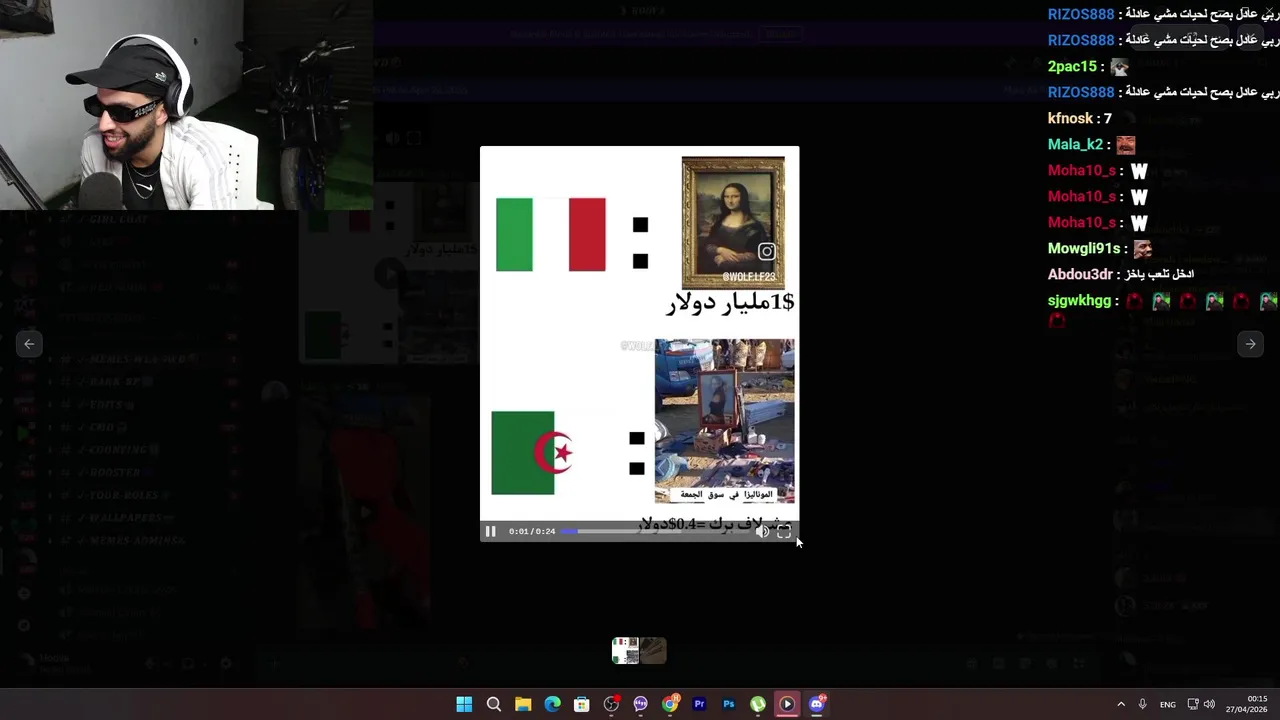
Task: Open uTorrent from taskbar
Action: click(x=758, y=704)
